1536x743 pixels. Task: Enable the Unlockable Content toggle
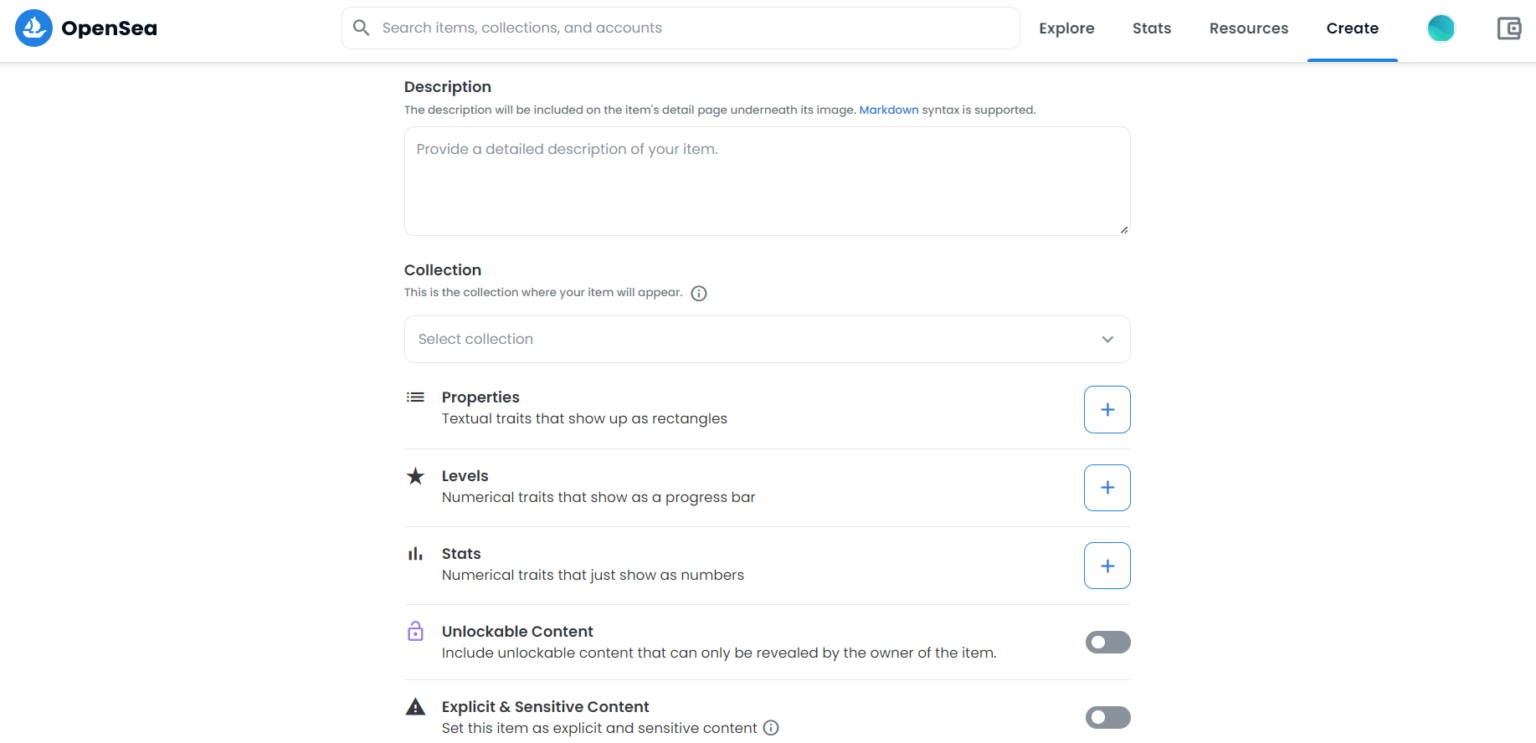tap(1108, 642)
